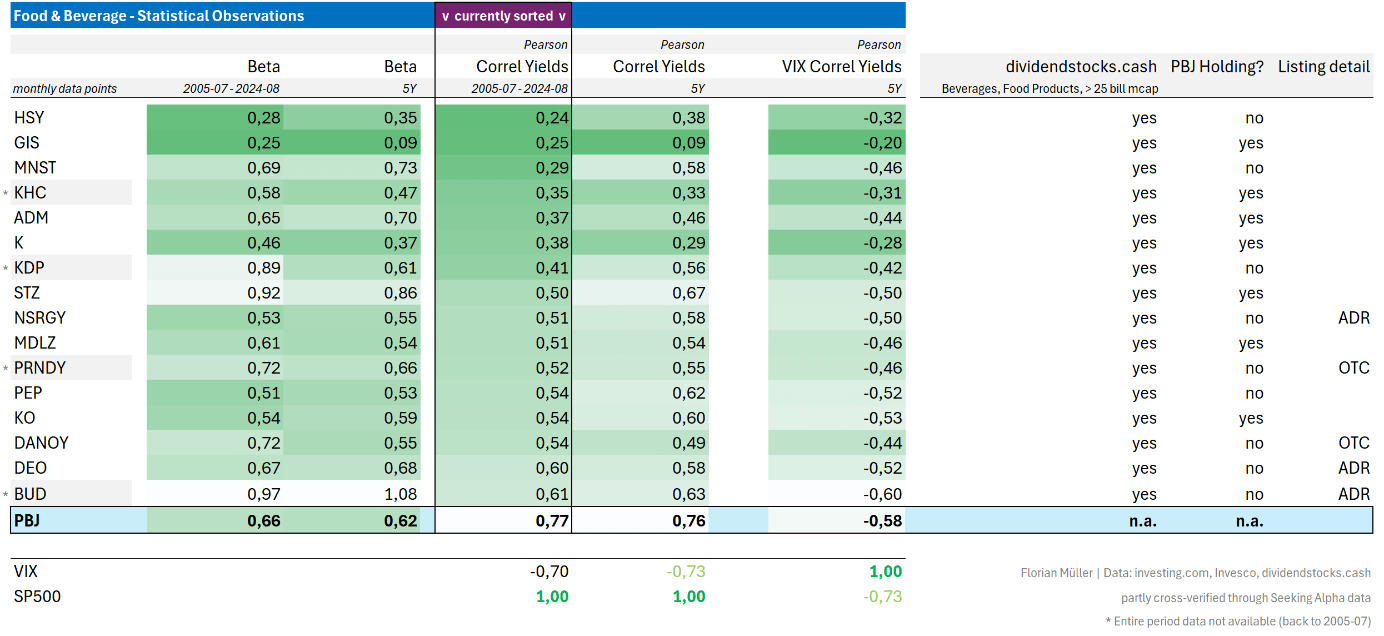Select the PEP ticker cell
The height and width of the screenshot is (636, 1384).
click(28, 393)
